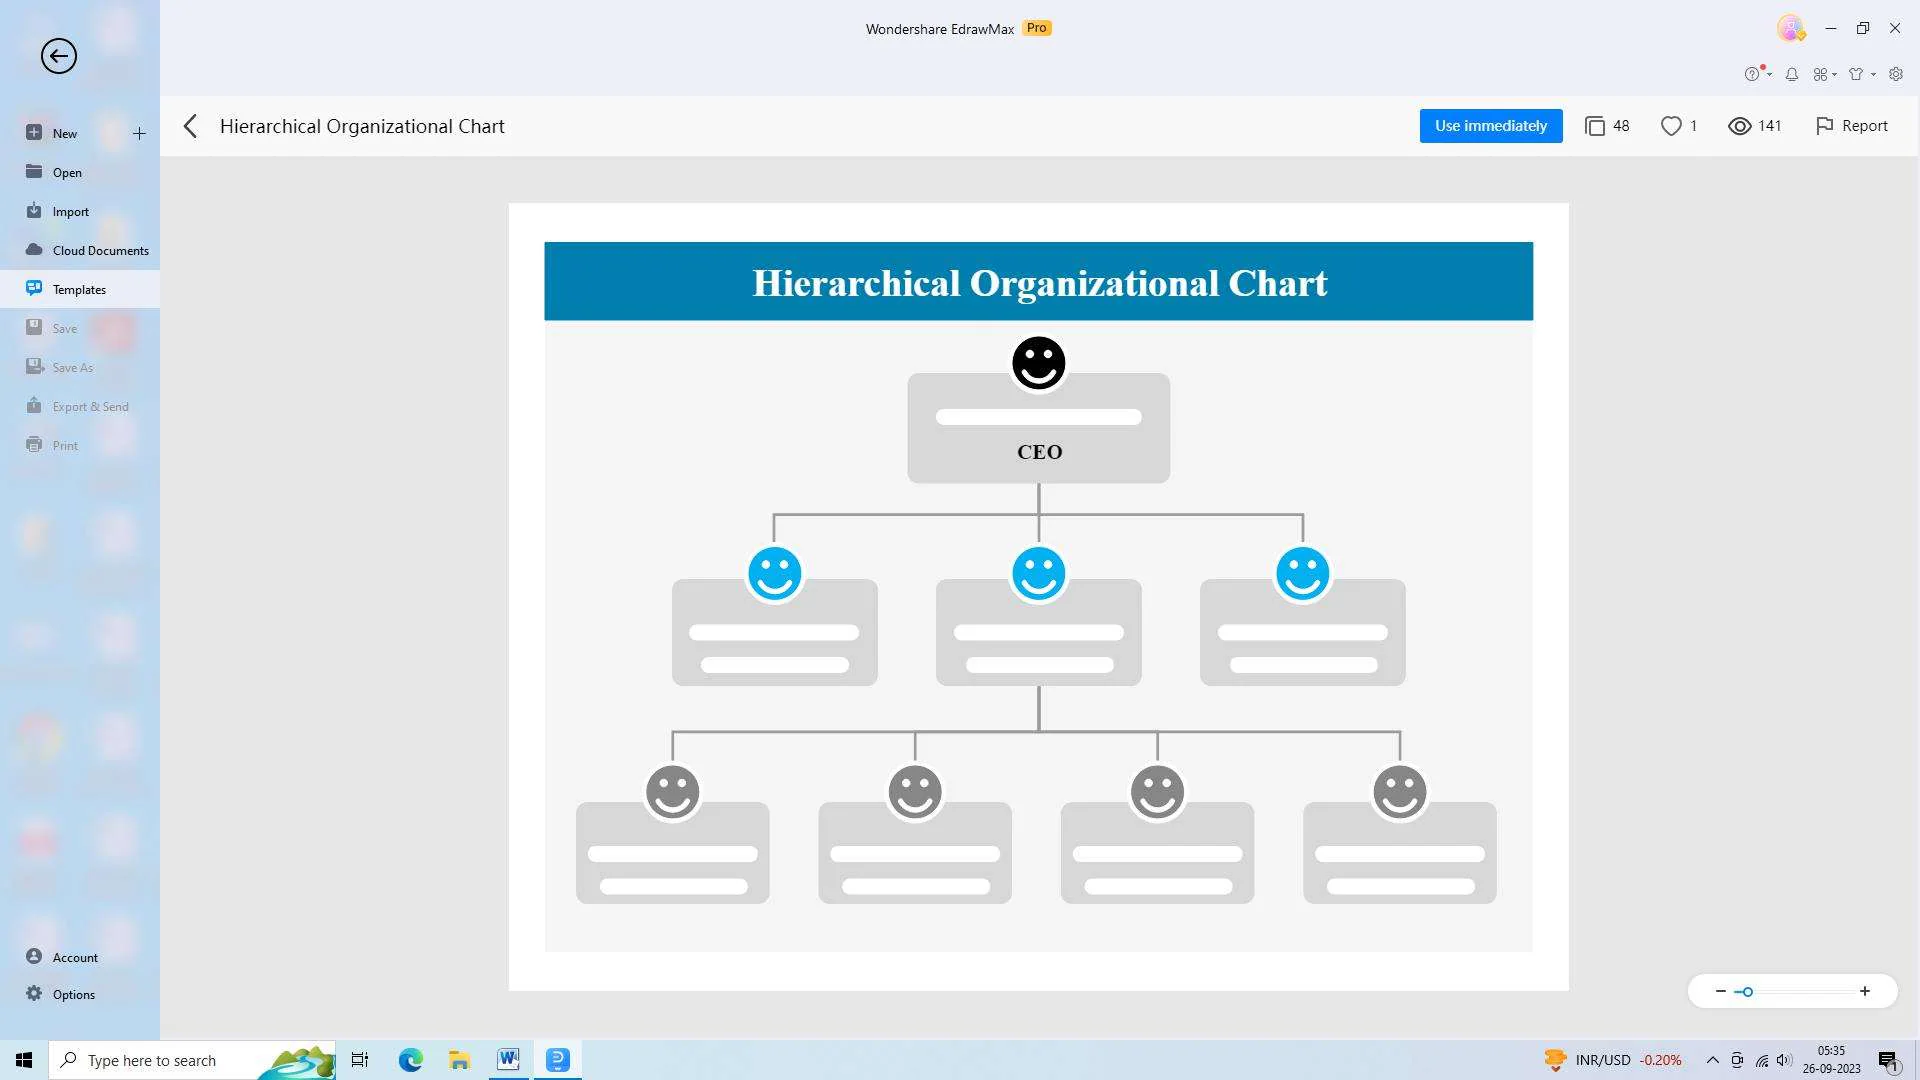Click the Import icon
The image size is (1920, 1080).
coord(36,211)
